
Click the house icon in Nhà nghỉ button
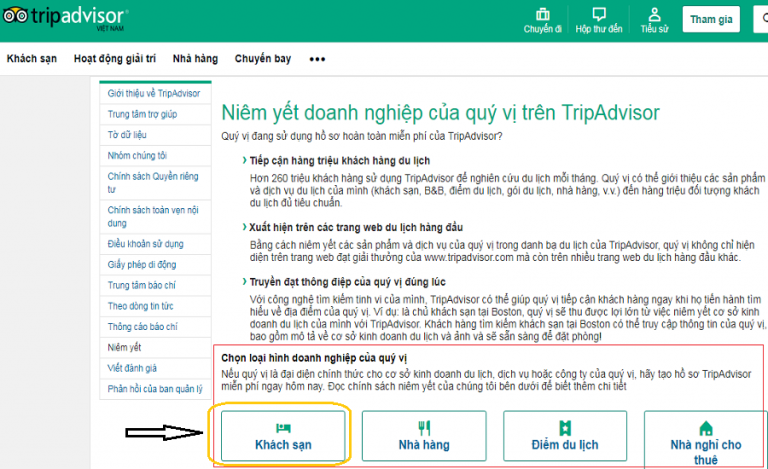[x=706, y=428]
